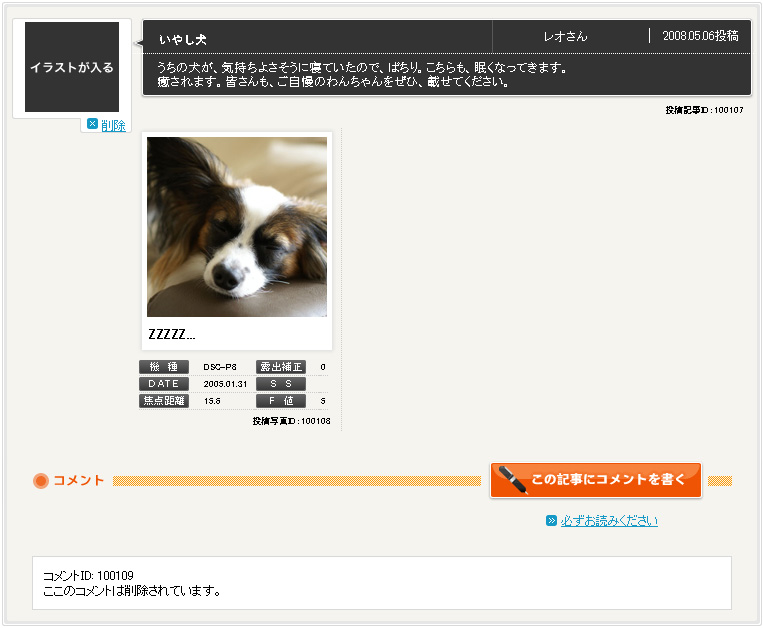The height and width of the screenshot is (628, 763).
Task: Click the 削除 delete link
Action: click(x=113, y=125)
